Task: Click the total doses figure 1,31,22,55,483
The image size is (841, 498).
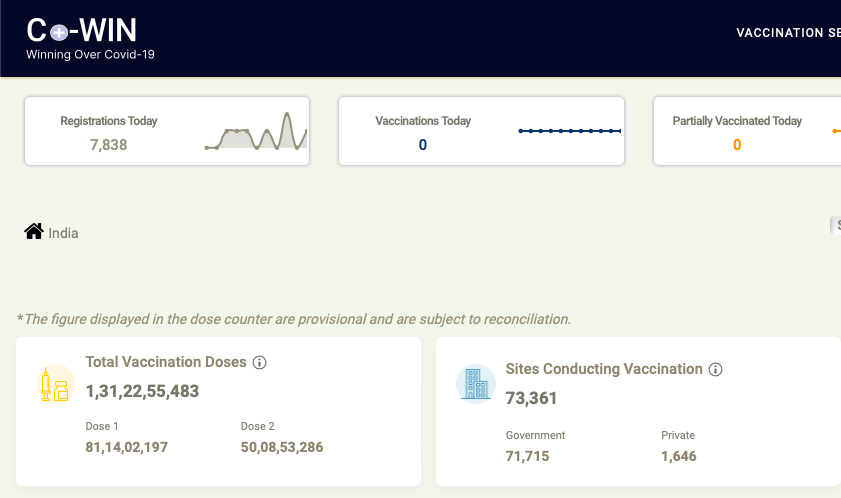Action: point(142,391)
